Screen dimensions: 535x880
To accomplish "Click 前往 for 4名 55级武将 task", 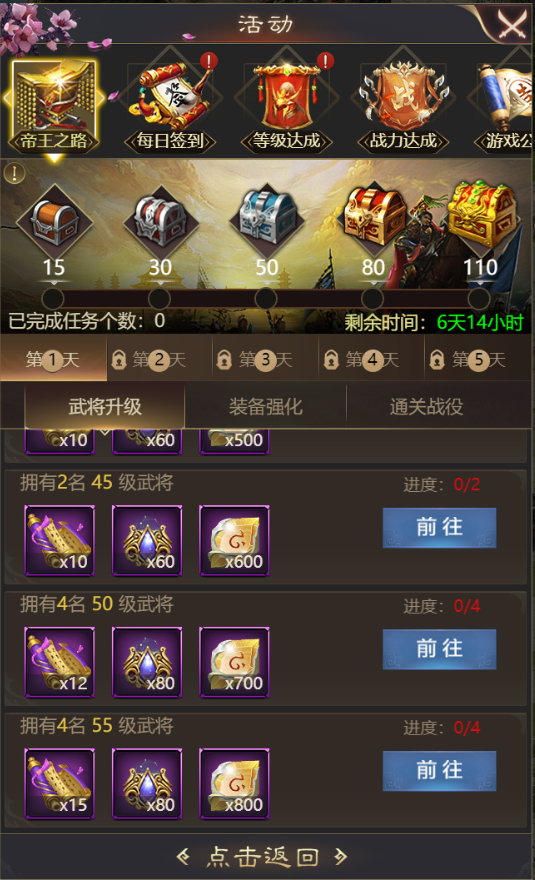I will click(440, 771).
